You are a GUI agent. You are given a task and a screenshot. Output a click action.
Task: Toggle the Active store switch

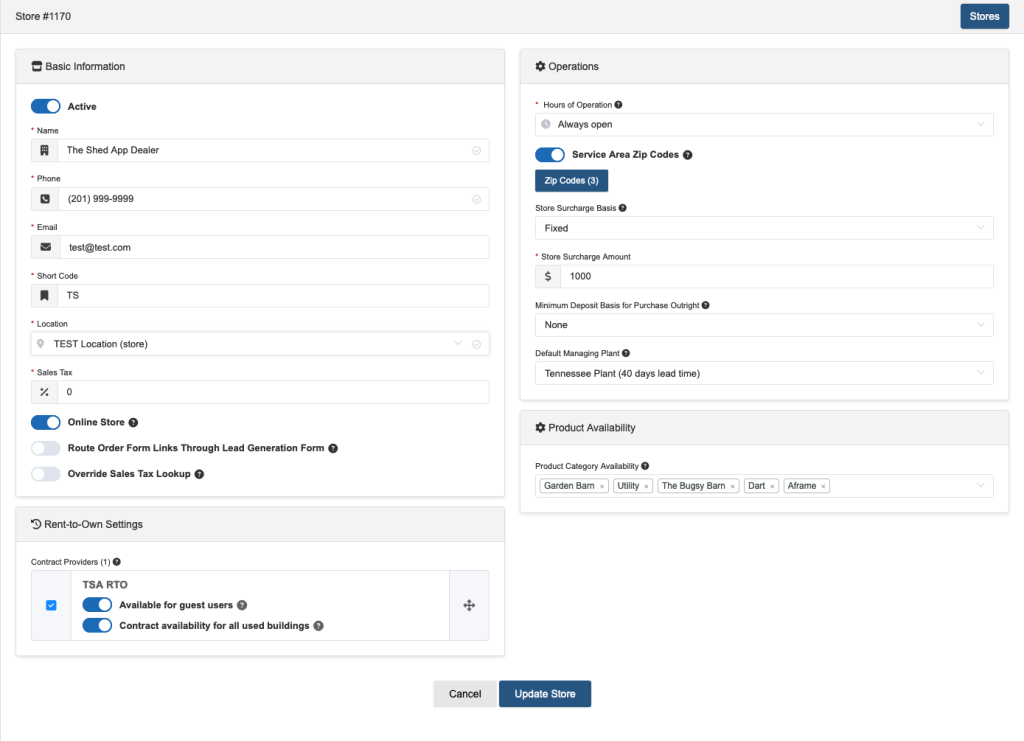click(x=46, y=106)
